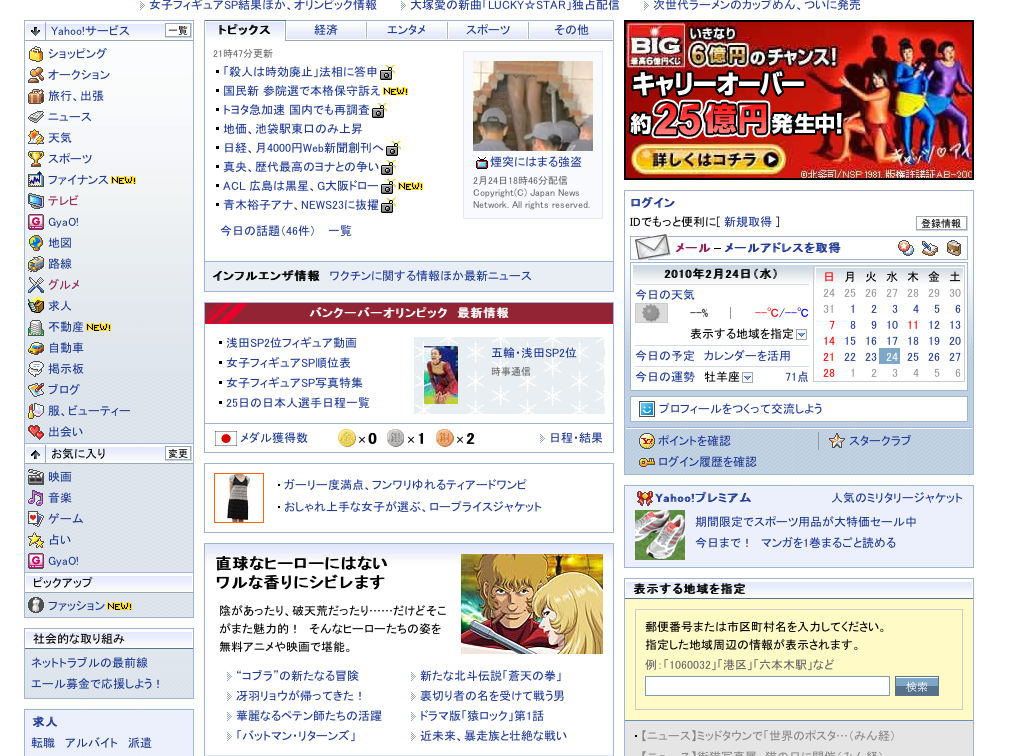This screenshot has width=1011, height=756.
Task: Click the 検索 region search button
Action: [916, 686]
